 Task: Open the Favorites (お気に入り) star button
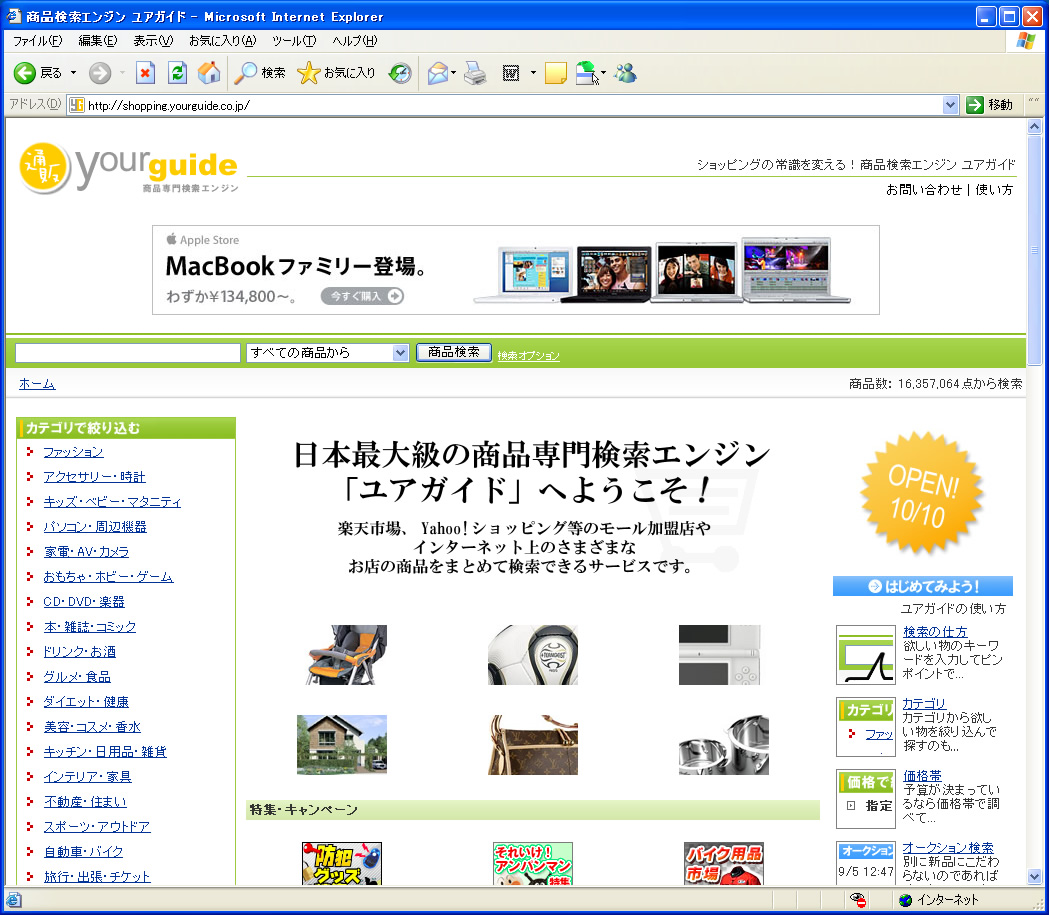337,73
